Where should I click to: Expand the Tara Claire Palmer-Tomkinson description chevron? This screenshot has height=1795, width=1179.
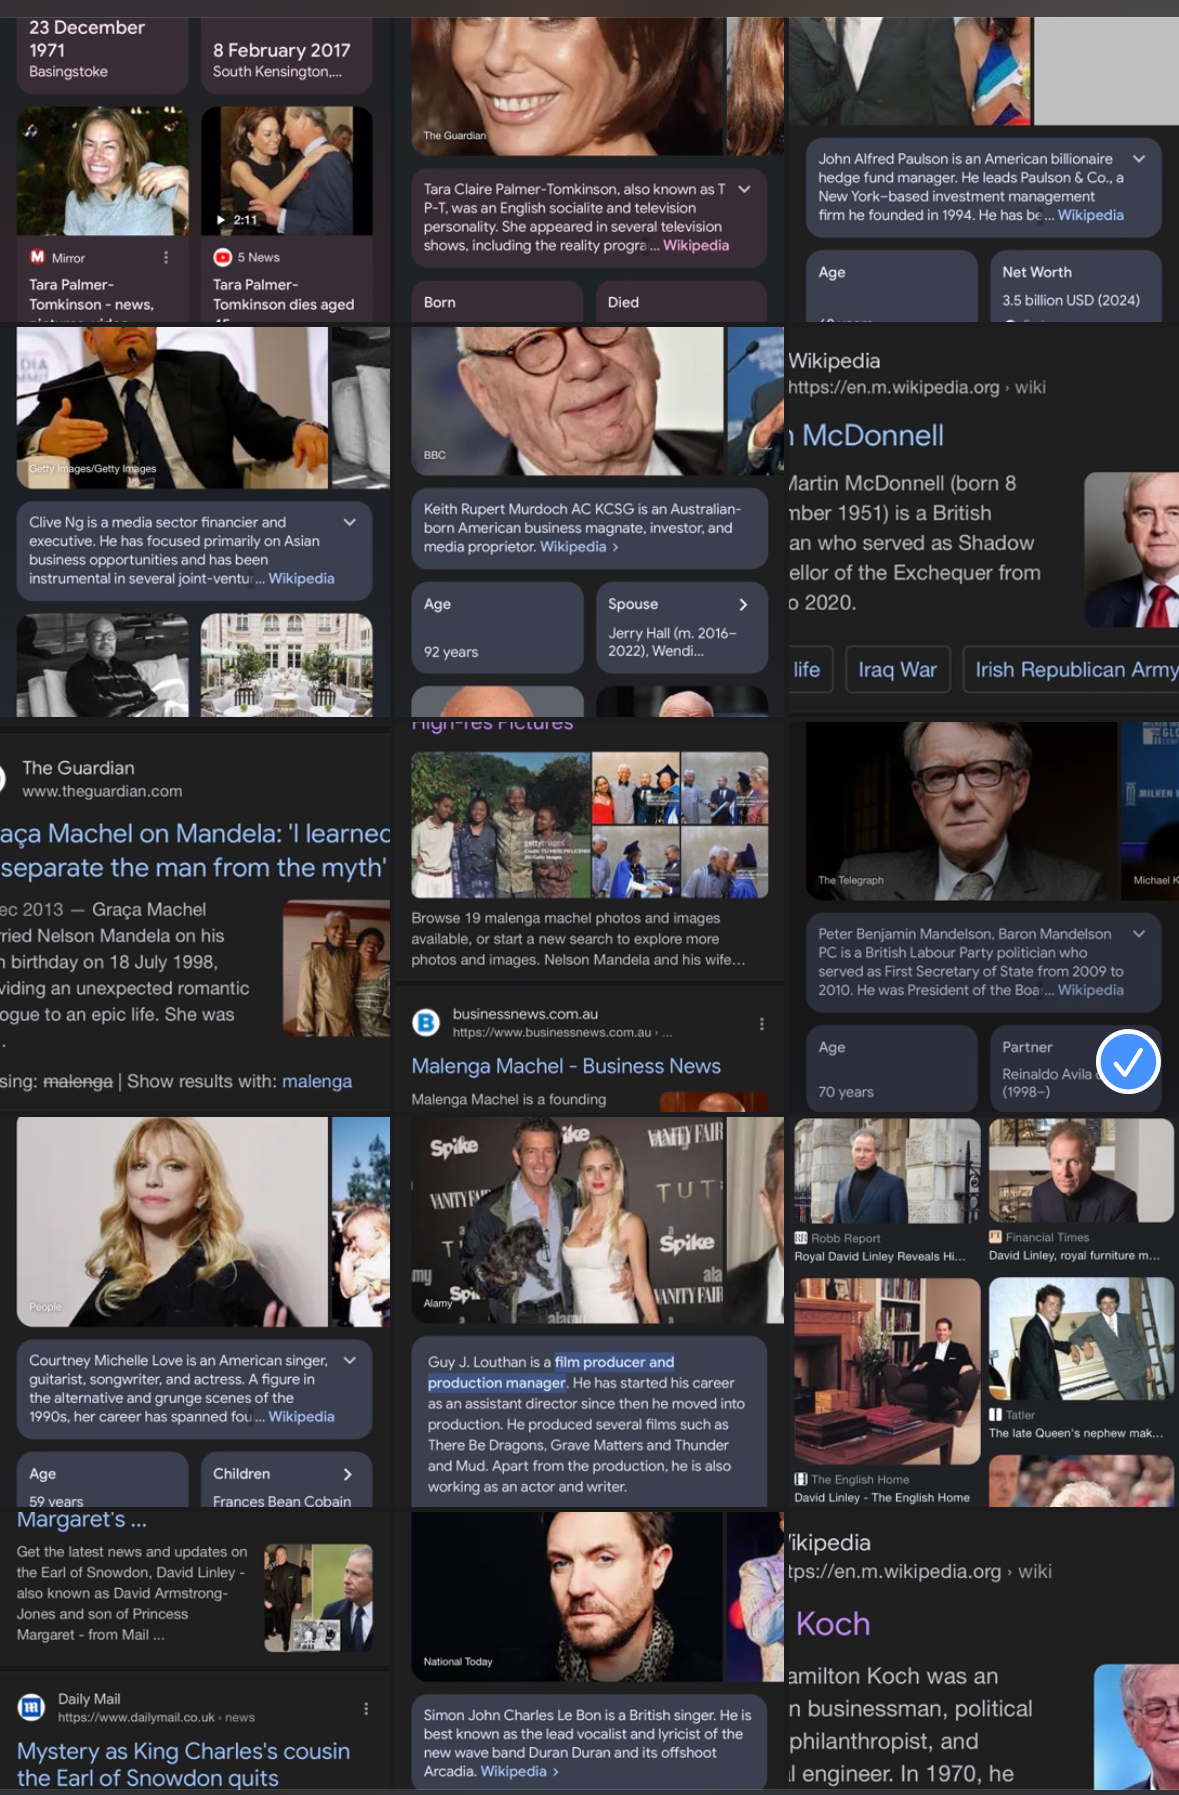tap(744, 189)
